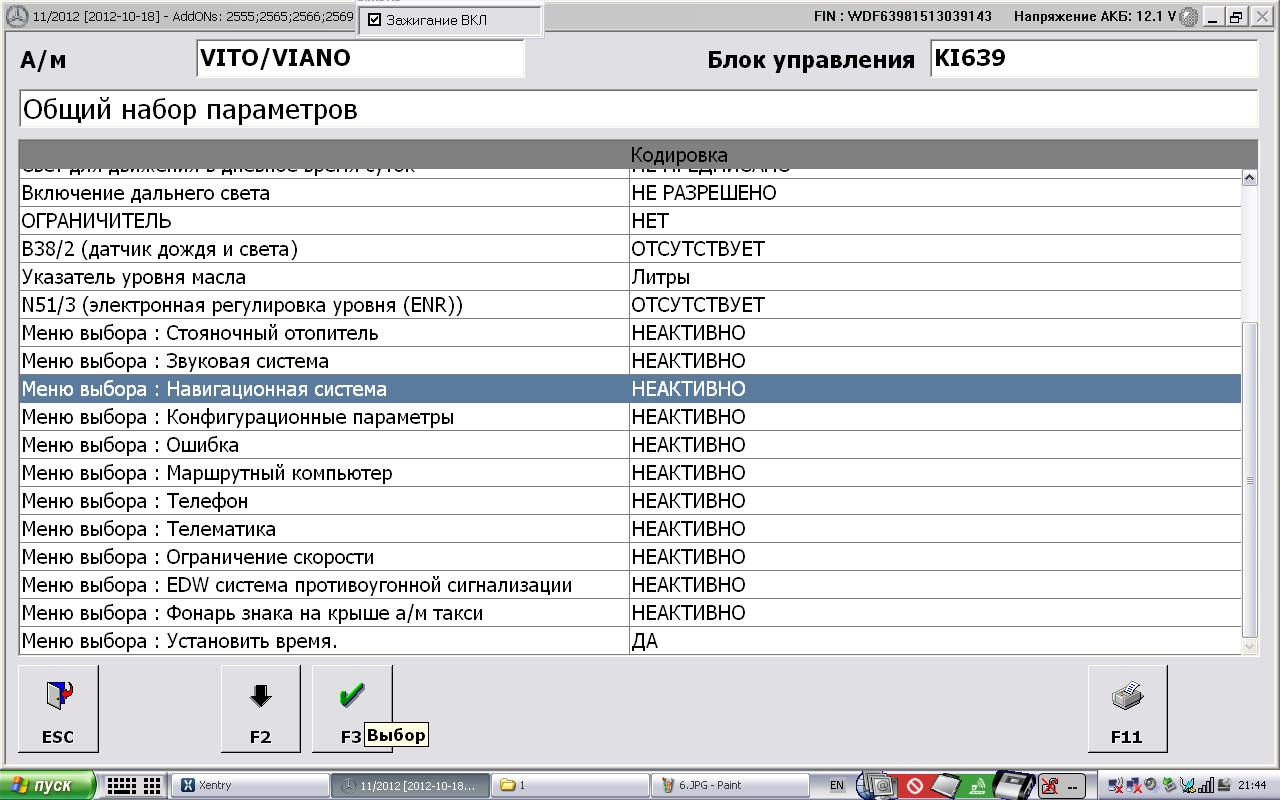Image resolution: width=1280 pixels, height=800 pixels.
Task: Click the "Литры" coding value
Action: click(661, 277)
